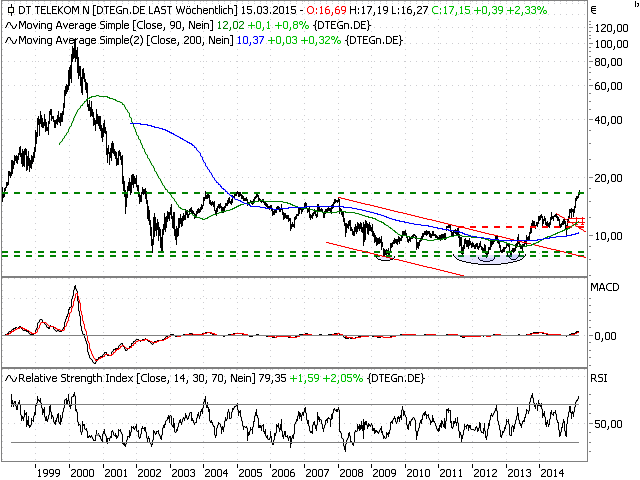Click the 60,00 price axis label
This screenshot has height=480, width=640.
click(x=608, y=86)
